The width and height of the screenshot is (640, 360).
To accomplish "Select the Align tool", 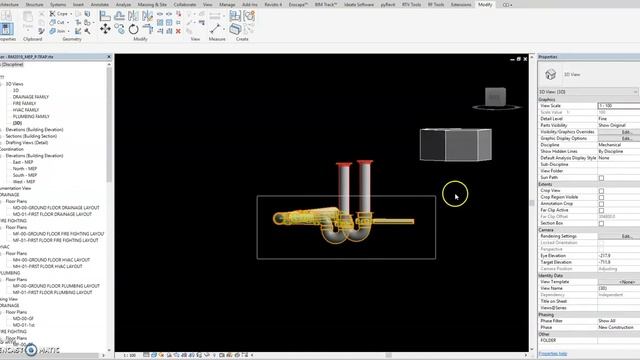I will coord(105,16).
